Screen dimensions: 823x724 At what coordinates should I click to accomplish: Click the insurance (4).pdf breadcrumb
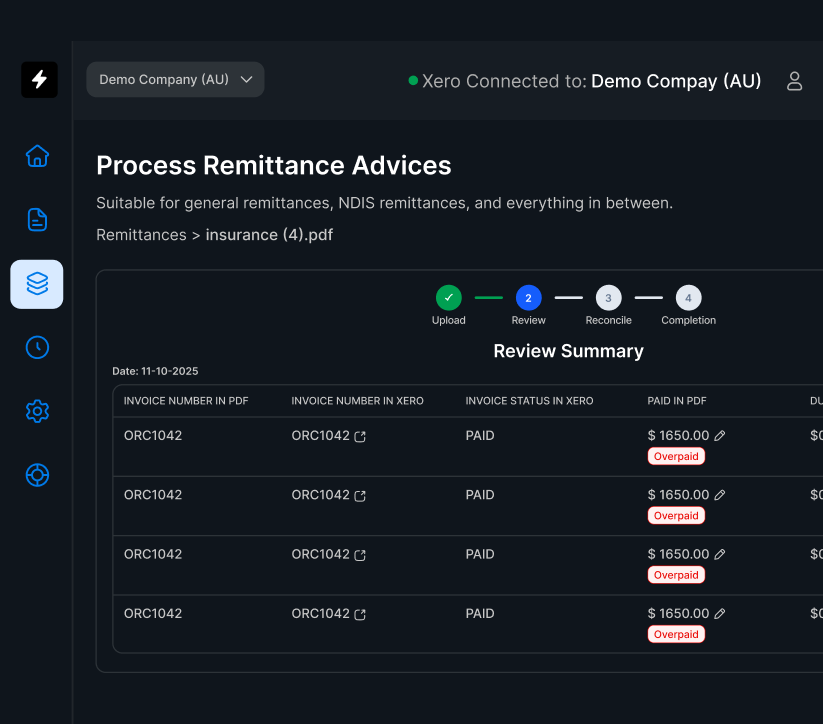pyautogui.click(x=269, y=235)
